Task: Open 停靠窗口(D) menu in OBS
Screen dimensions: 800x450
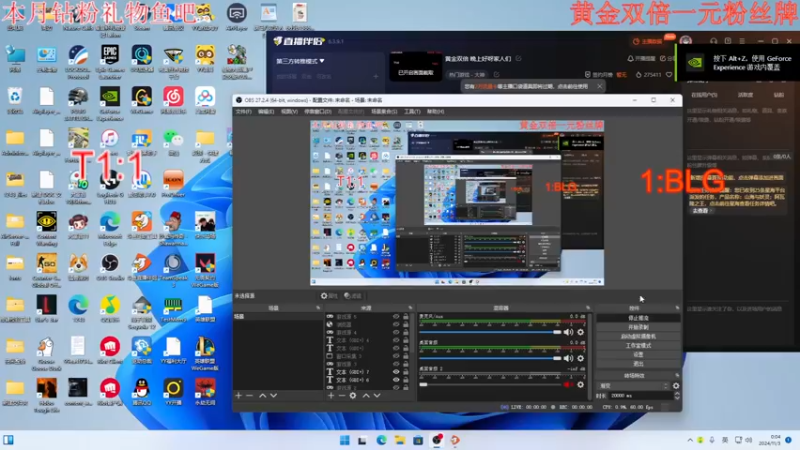Action: tap(318, 111)
